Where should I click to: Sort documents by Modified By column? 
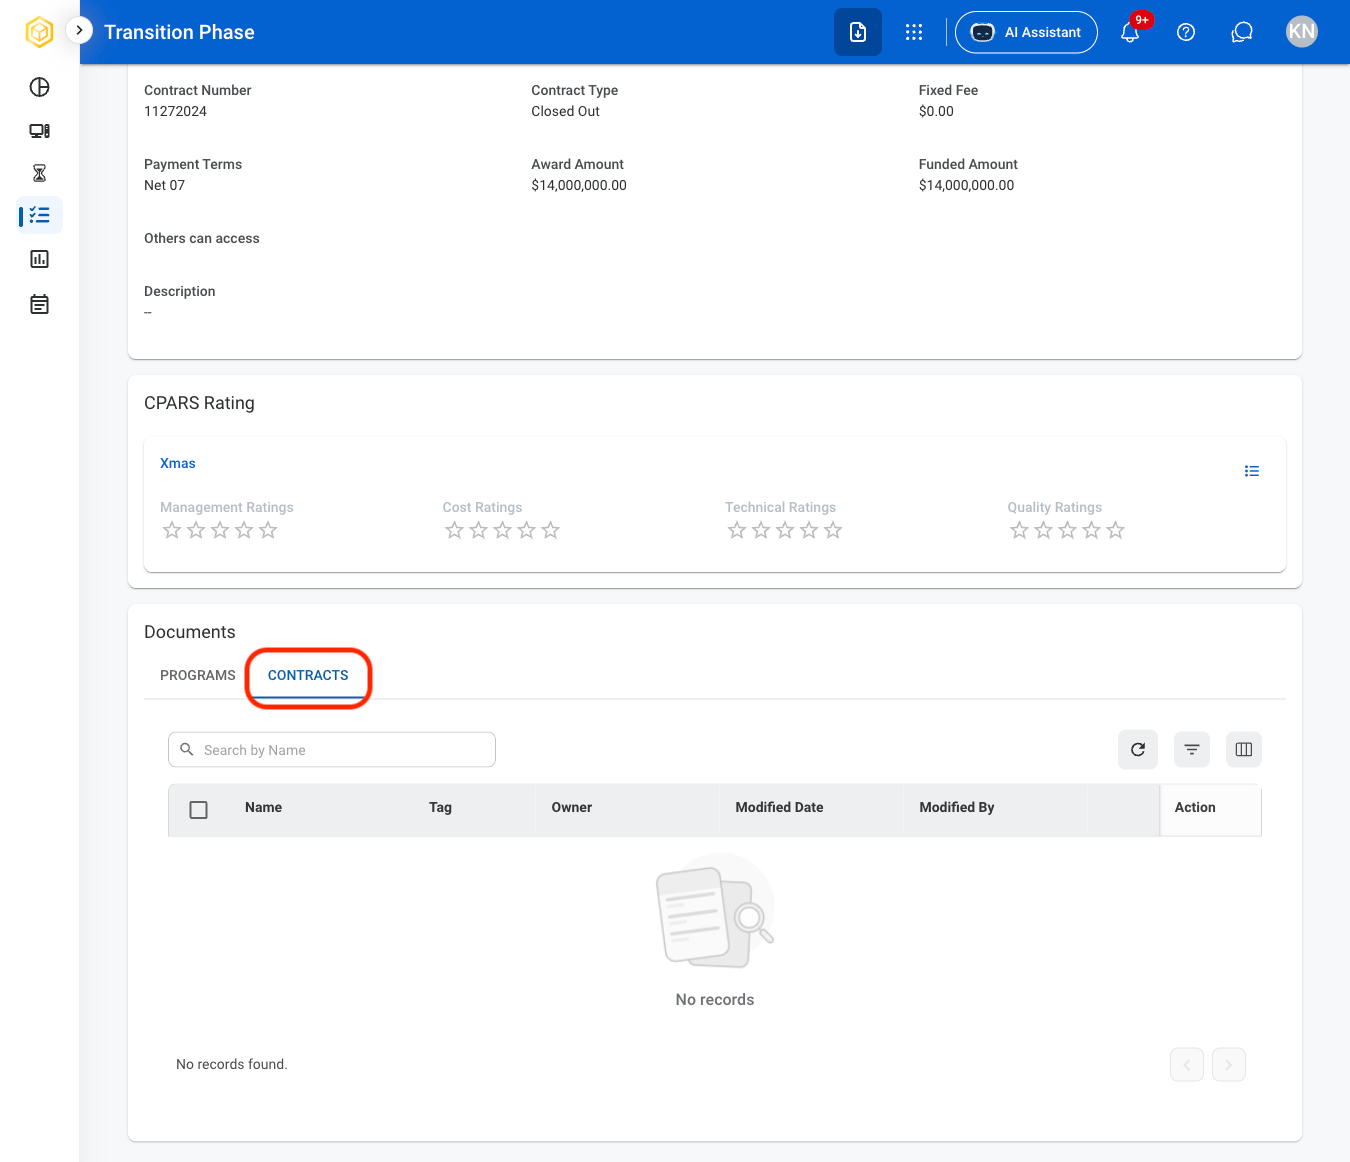957,807
